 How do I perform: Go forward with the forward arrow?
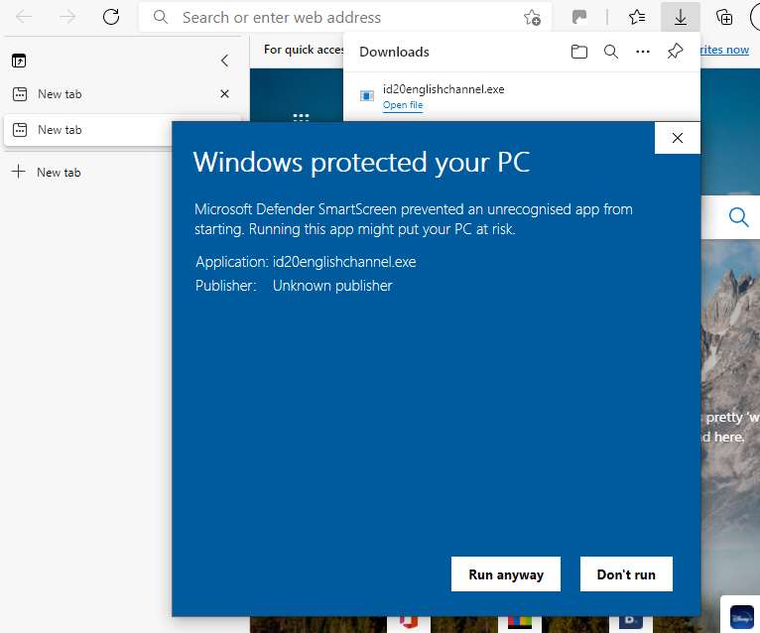(x=67, y=17)
